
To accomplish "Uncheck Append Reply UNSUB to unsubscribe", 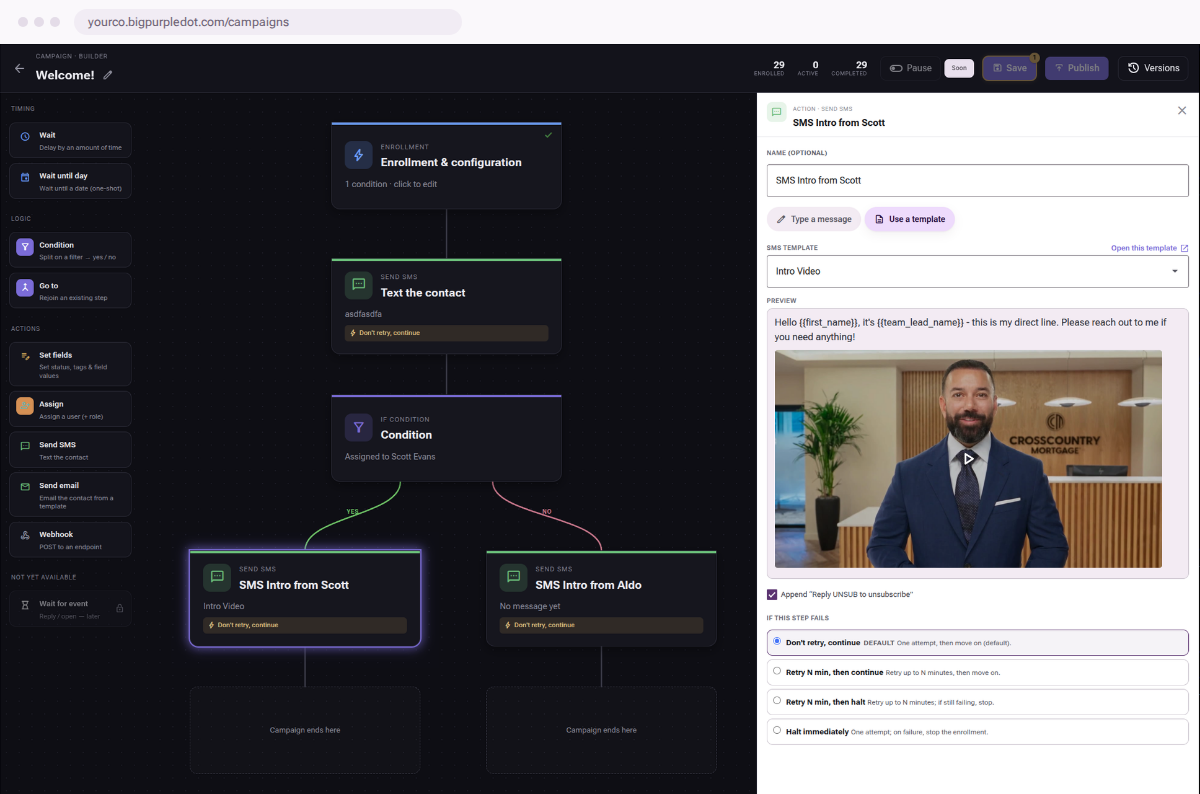I will coord(772,594).
